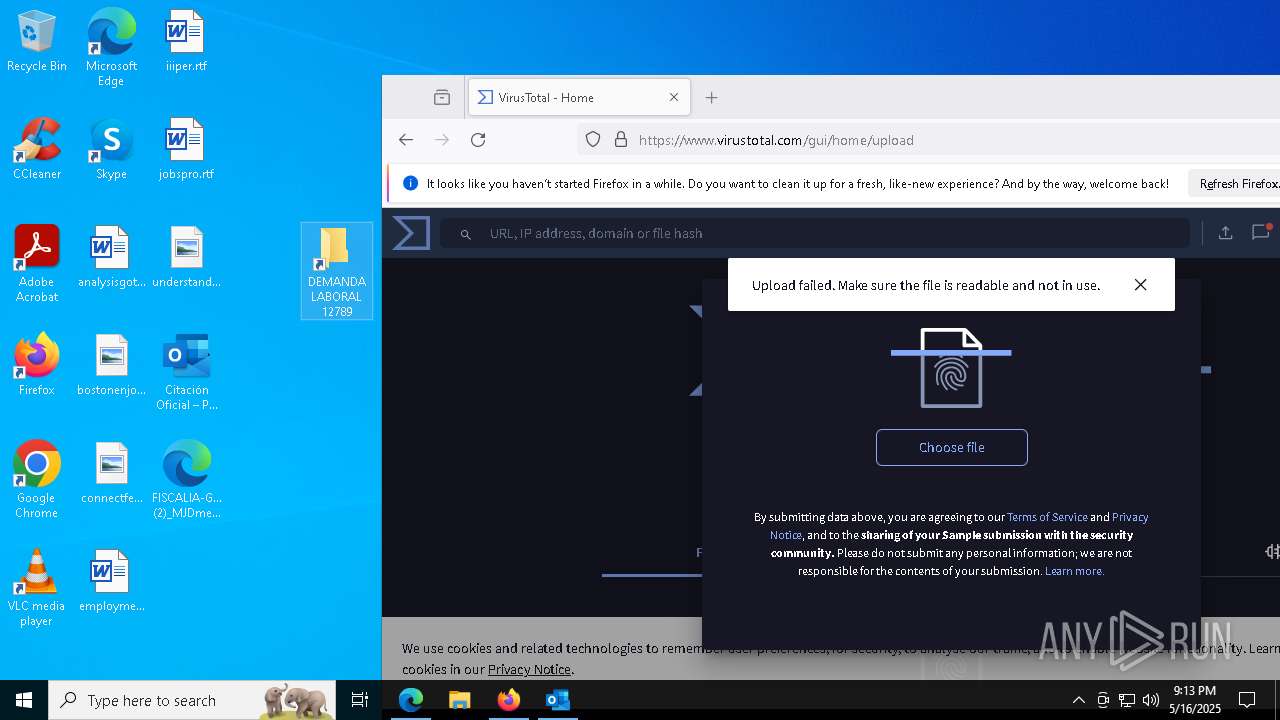Viewport: 1280px width, 720px height.
Task: Go back using Firefox back arrow
Action: tap(405, 140)
